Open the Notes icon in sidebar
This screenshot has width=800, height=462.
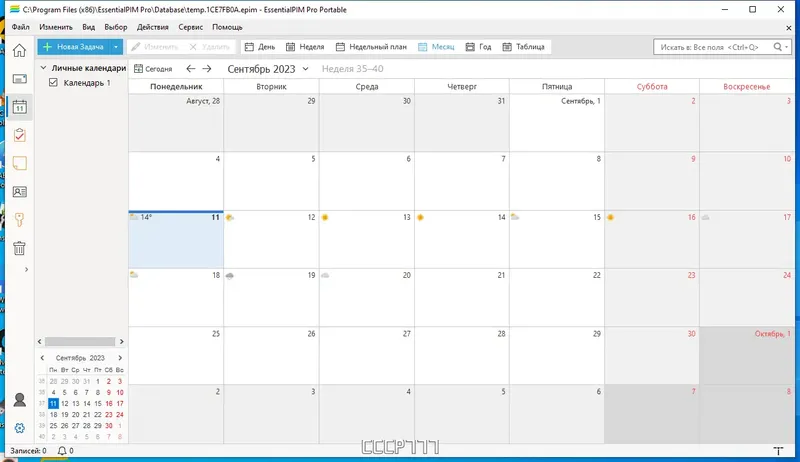pyautogui.click(x=19, y=163)
